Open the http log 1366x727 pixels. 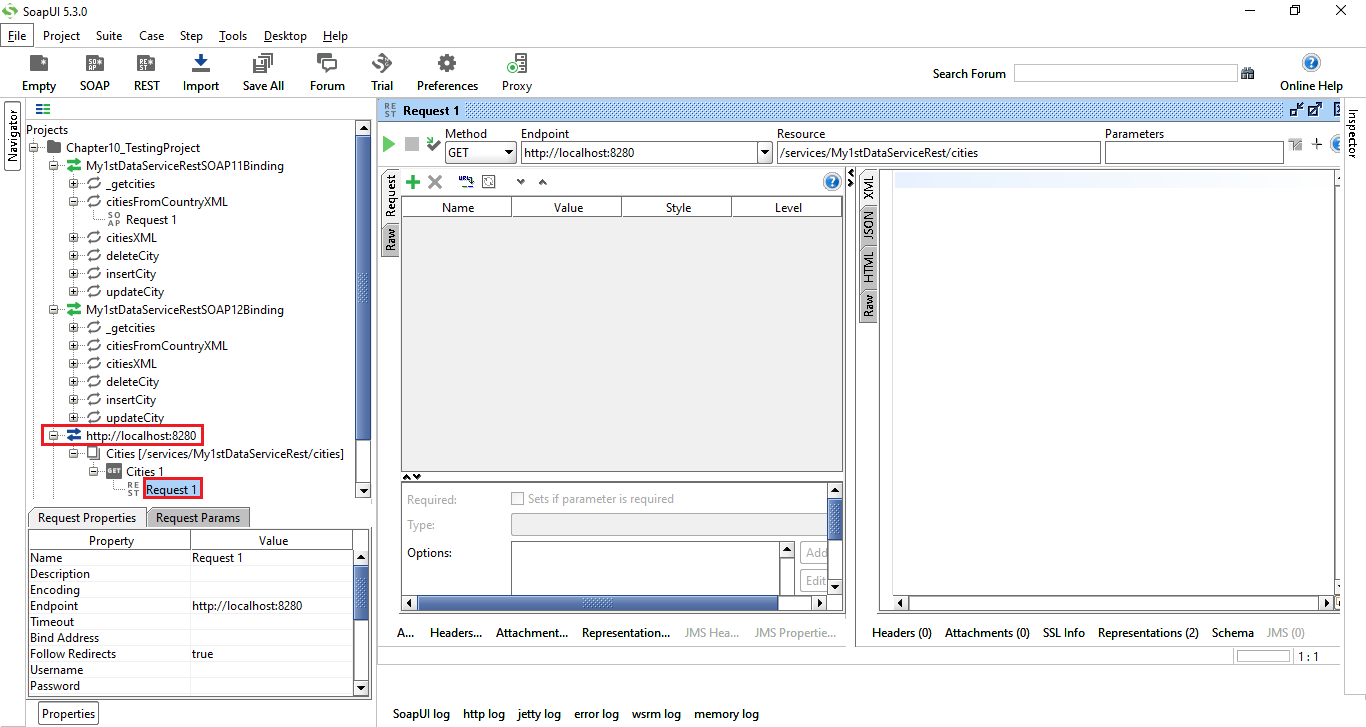[x=484, y=714]
